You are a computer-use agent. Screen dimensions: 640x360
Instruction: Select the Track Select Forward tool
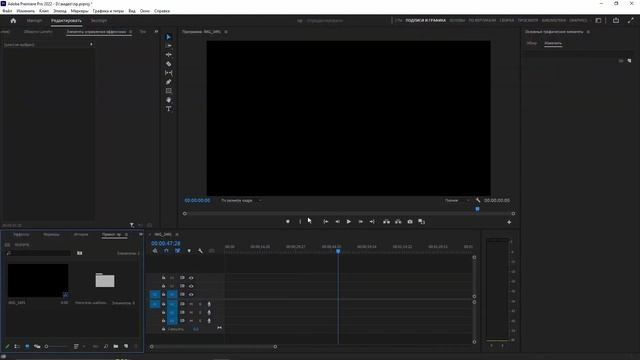(x=169, y=46)
